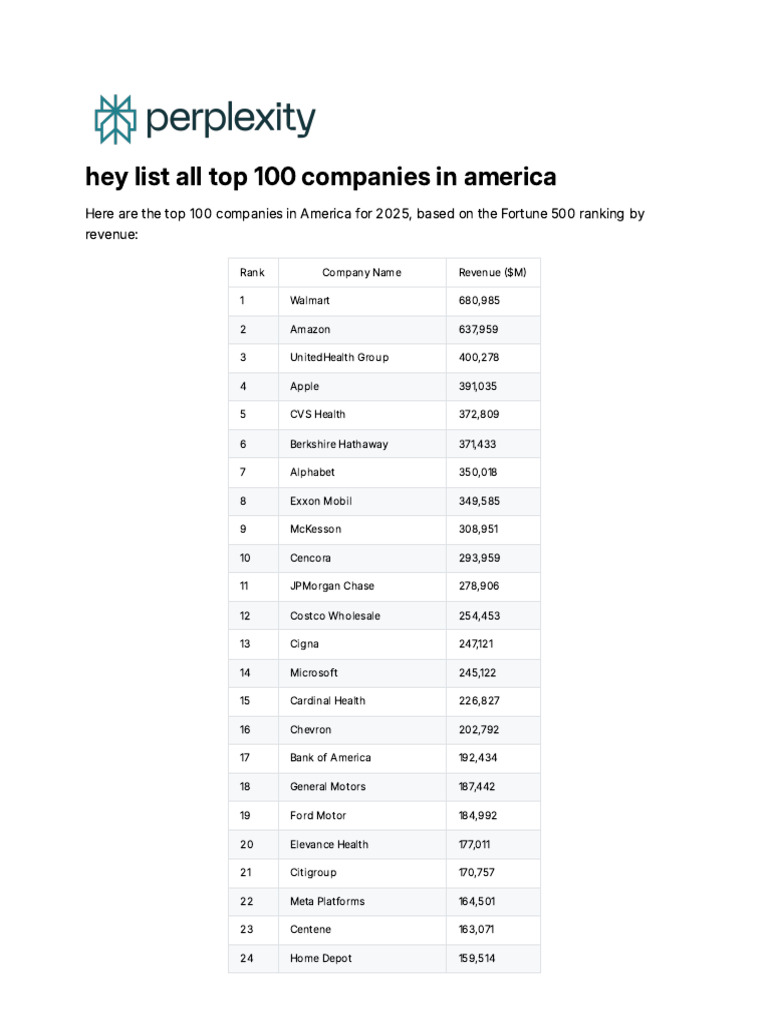Click the Company Name column header
Image resolution: width=768 pixels, height=1024 pixels.
(361, 272)
